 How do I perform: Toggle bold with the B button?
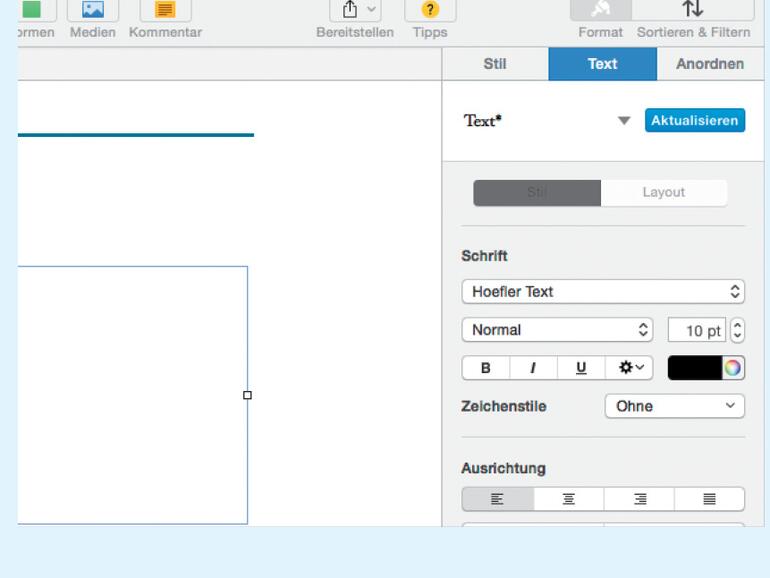[x=486, y=368]
